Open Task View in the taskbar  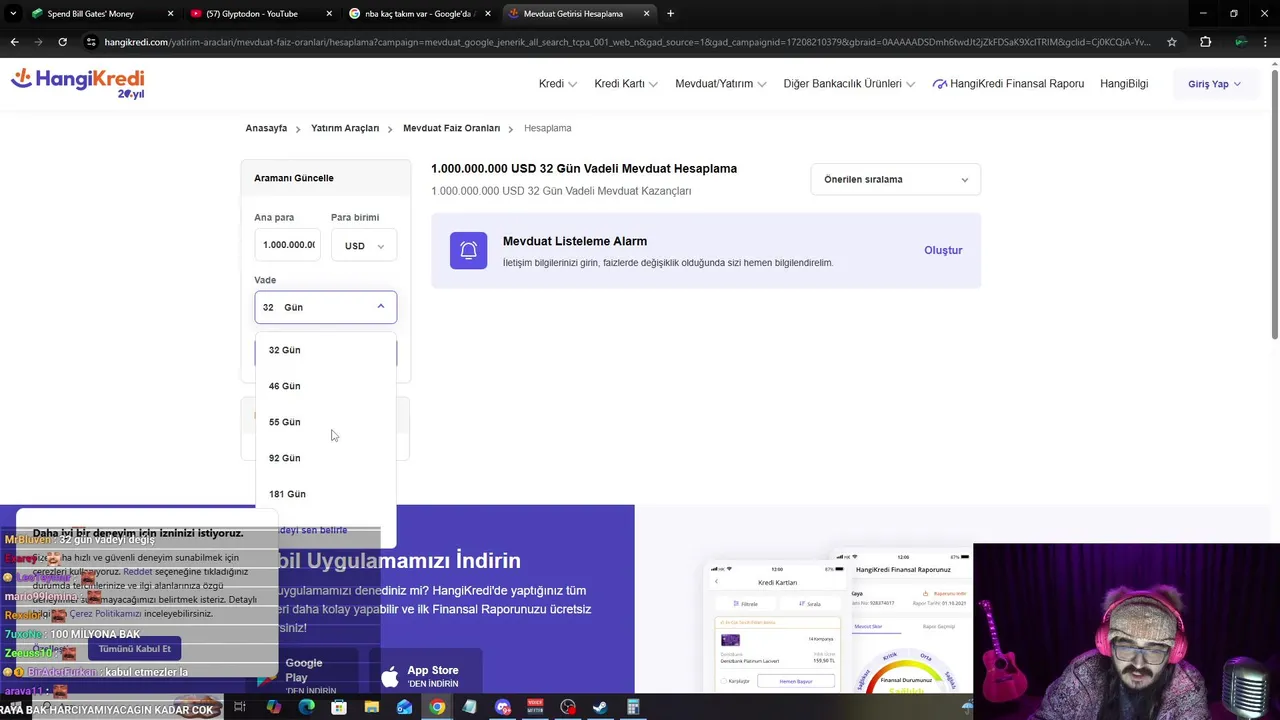tap(240, 707)
